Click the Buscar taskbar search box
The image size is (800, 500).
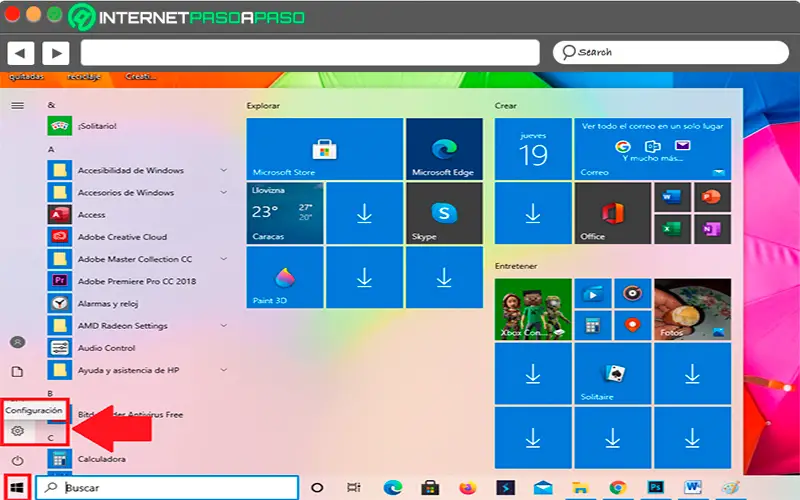tap(167, 488)
